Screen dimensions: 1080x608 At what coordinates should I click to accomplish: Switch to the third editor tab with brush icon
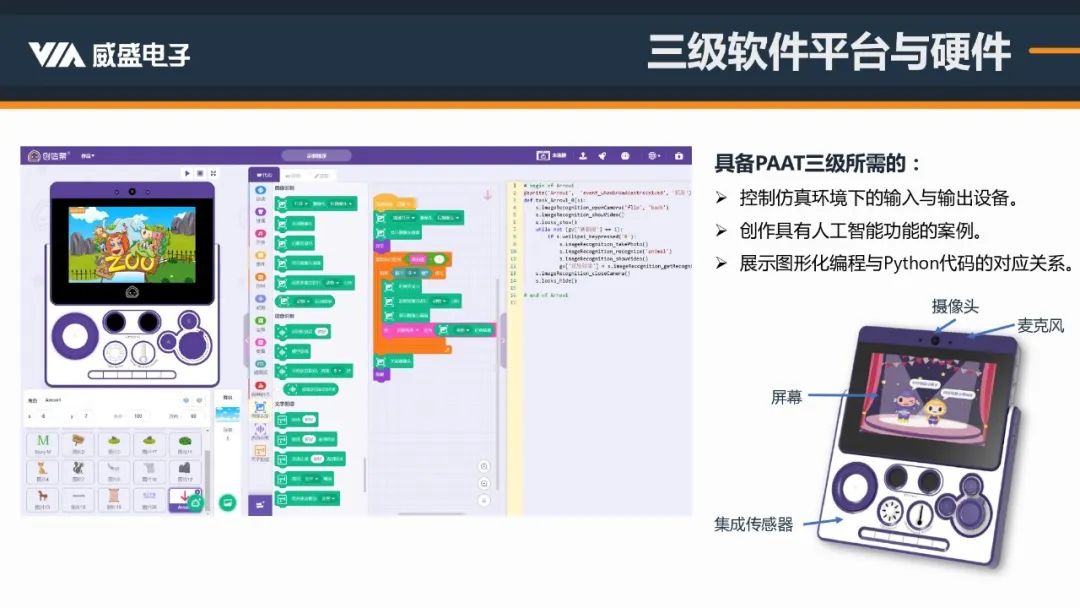click(322, 175)
